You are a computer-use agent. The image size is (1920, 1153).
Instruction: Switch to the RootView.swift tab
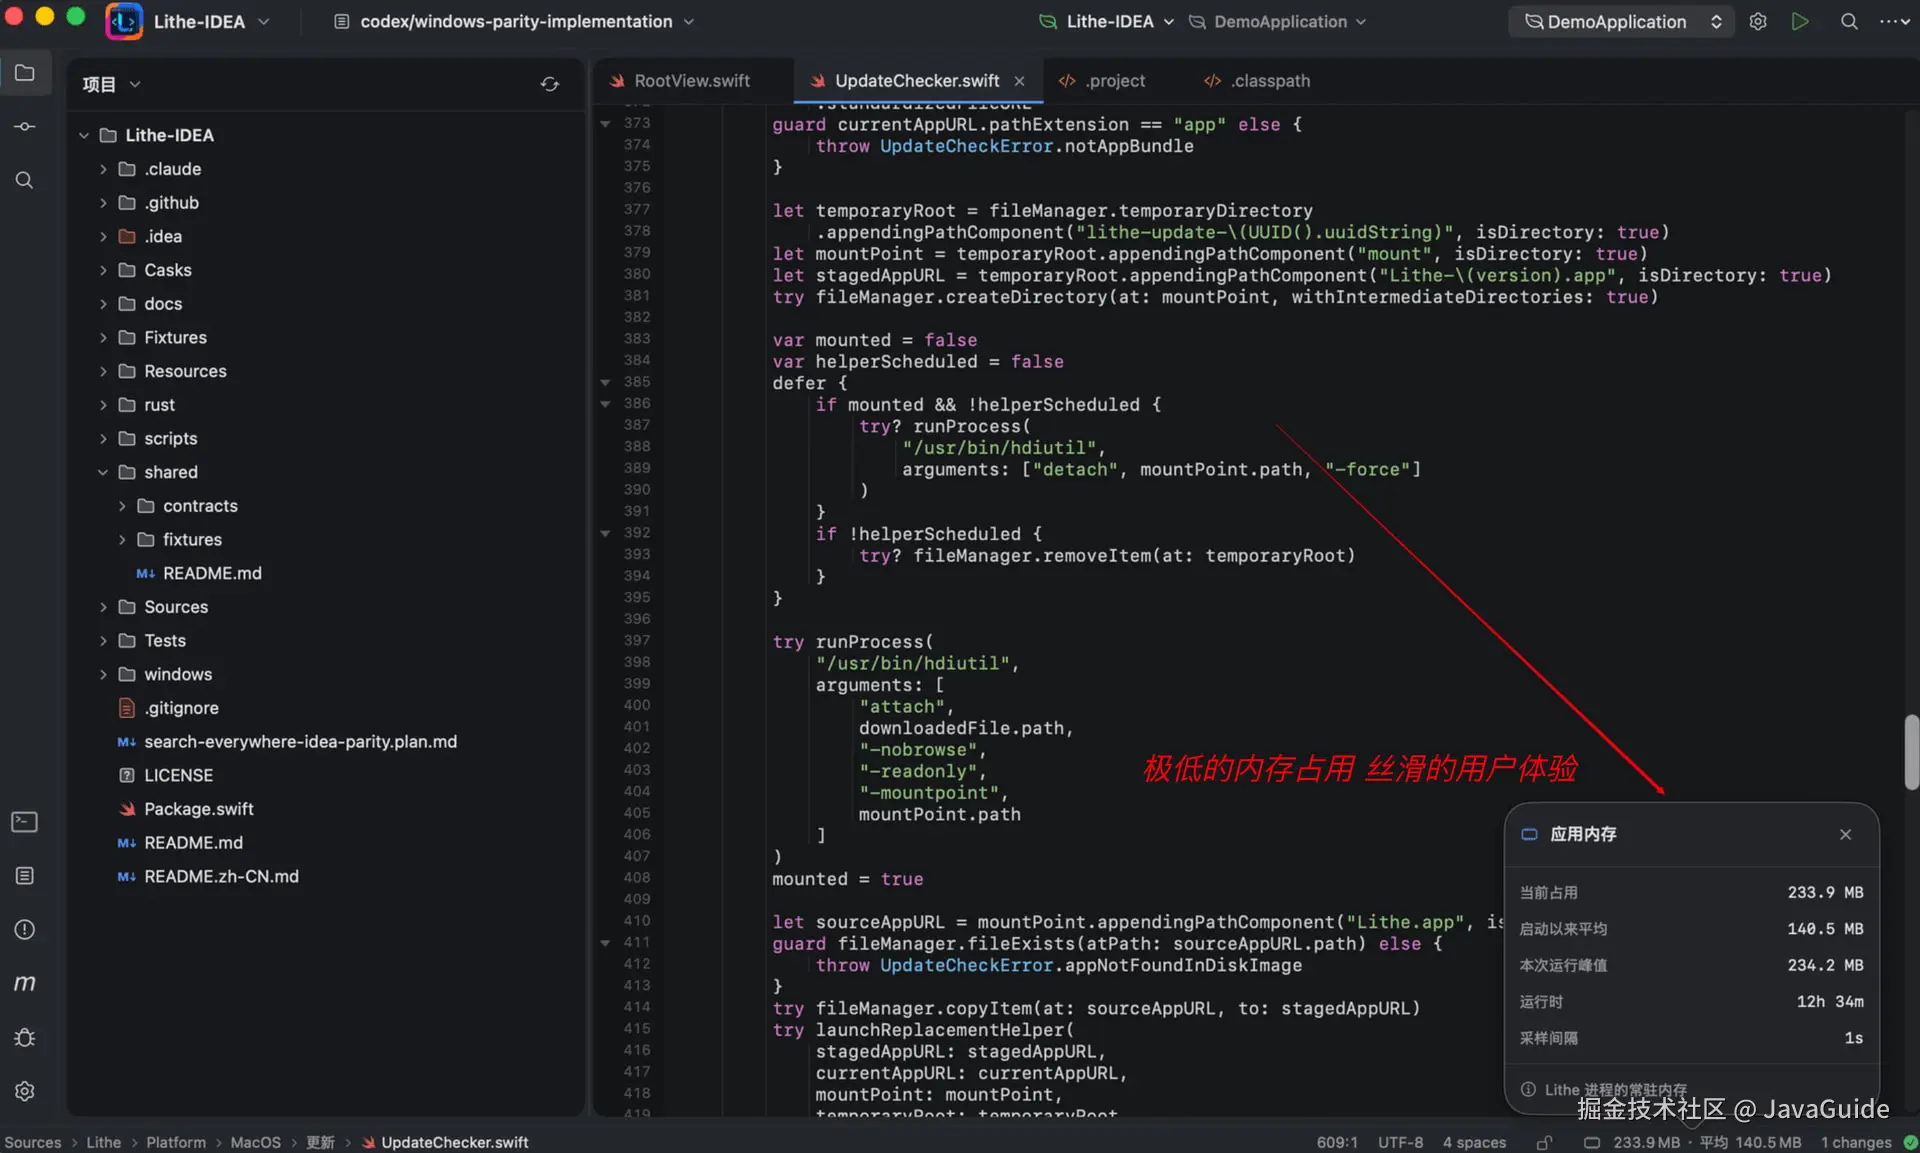click(x=680, y=81)
